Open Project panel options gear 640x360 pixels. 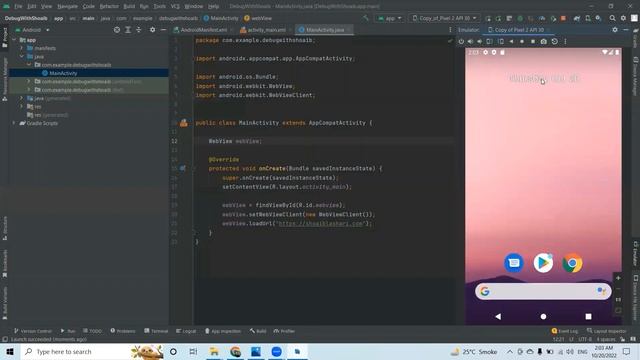click(x=152, y=30)
